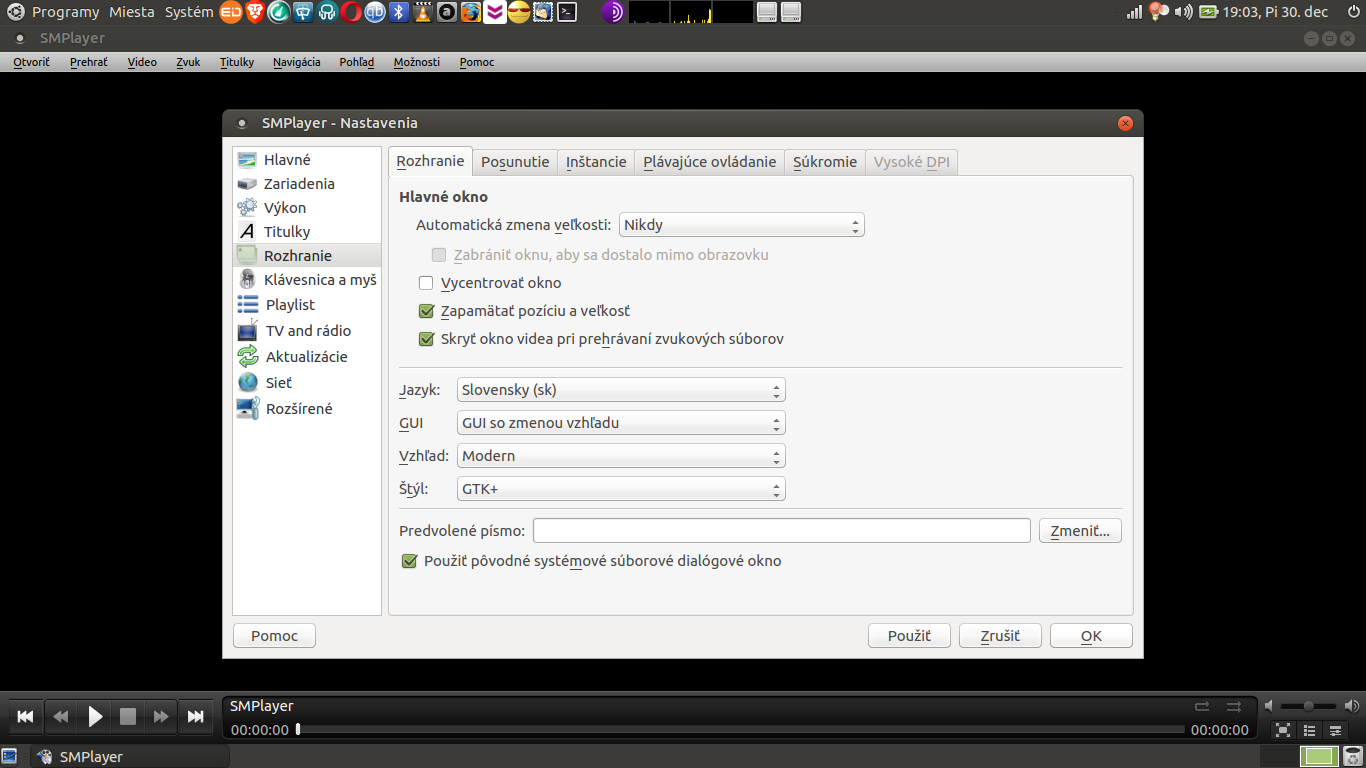Screen dimensions: 1366x768
Task: Skip to next track in playlist
Action: [x=196, y=716]
